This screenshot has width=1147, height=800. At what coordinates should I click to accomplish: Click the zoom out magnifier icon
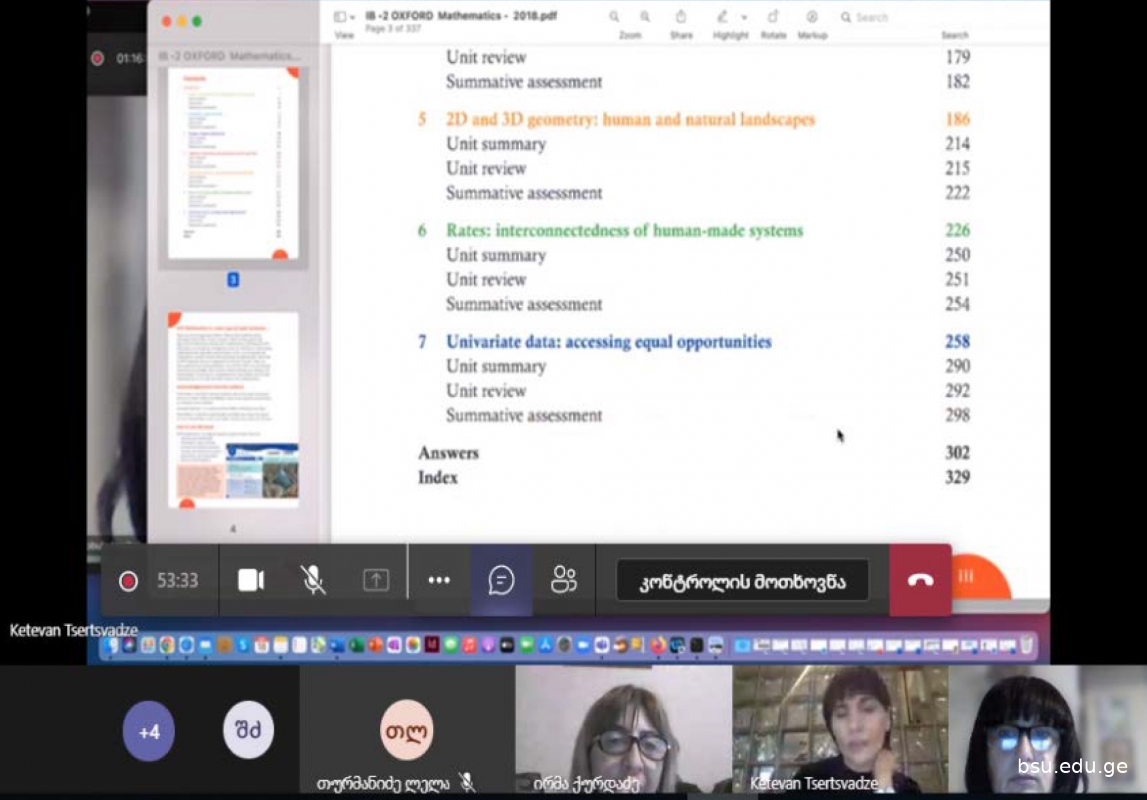[x=614, y=17]
